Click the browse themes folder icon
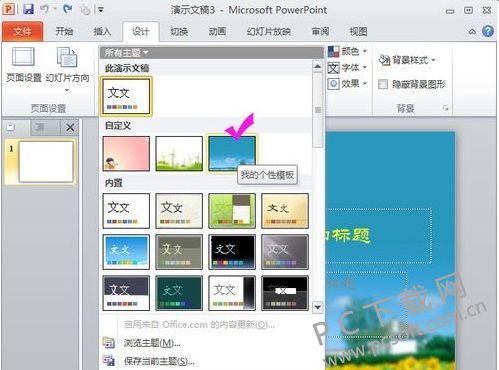 (109, 343)
